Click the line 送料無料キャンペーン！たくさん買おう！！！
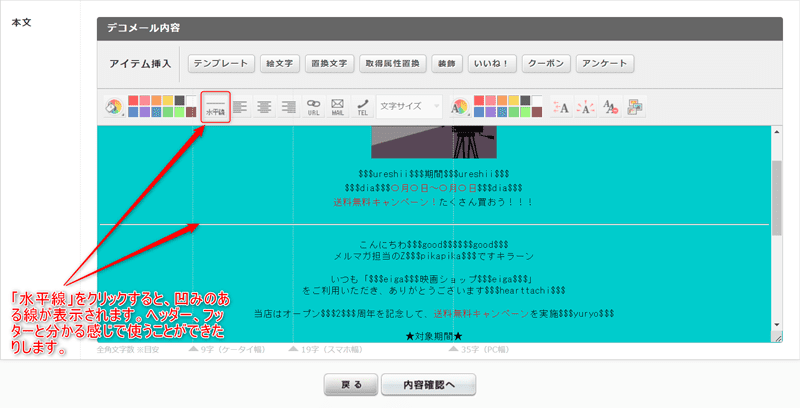Screen dimensions: 800x408 pyautogui.click(x=434, y=202)
